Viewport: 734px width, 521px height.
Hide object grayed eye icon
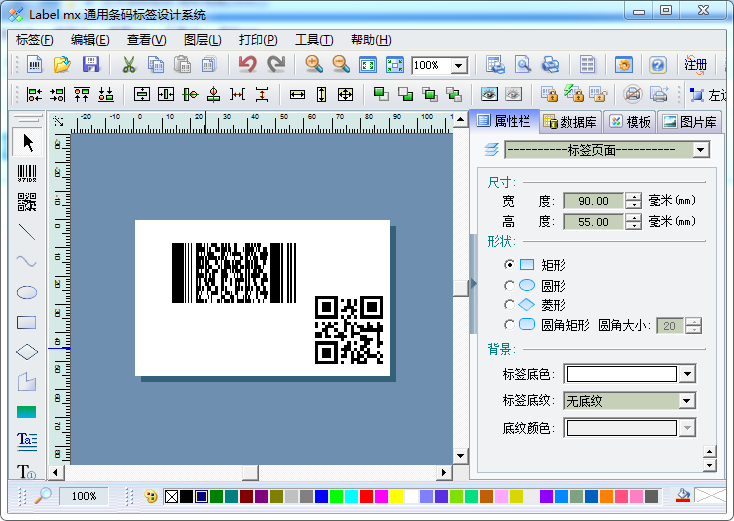[514, 95]
